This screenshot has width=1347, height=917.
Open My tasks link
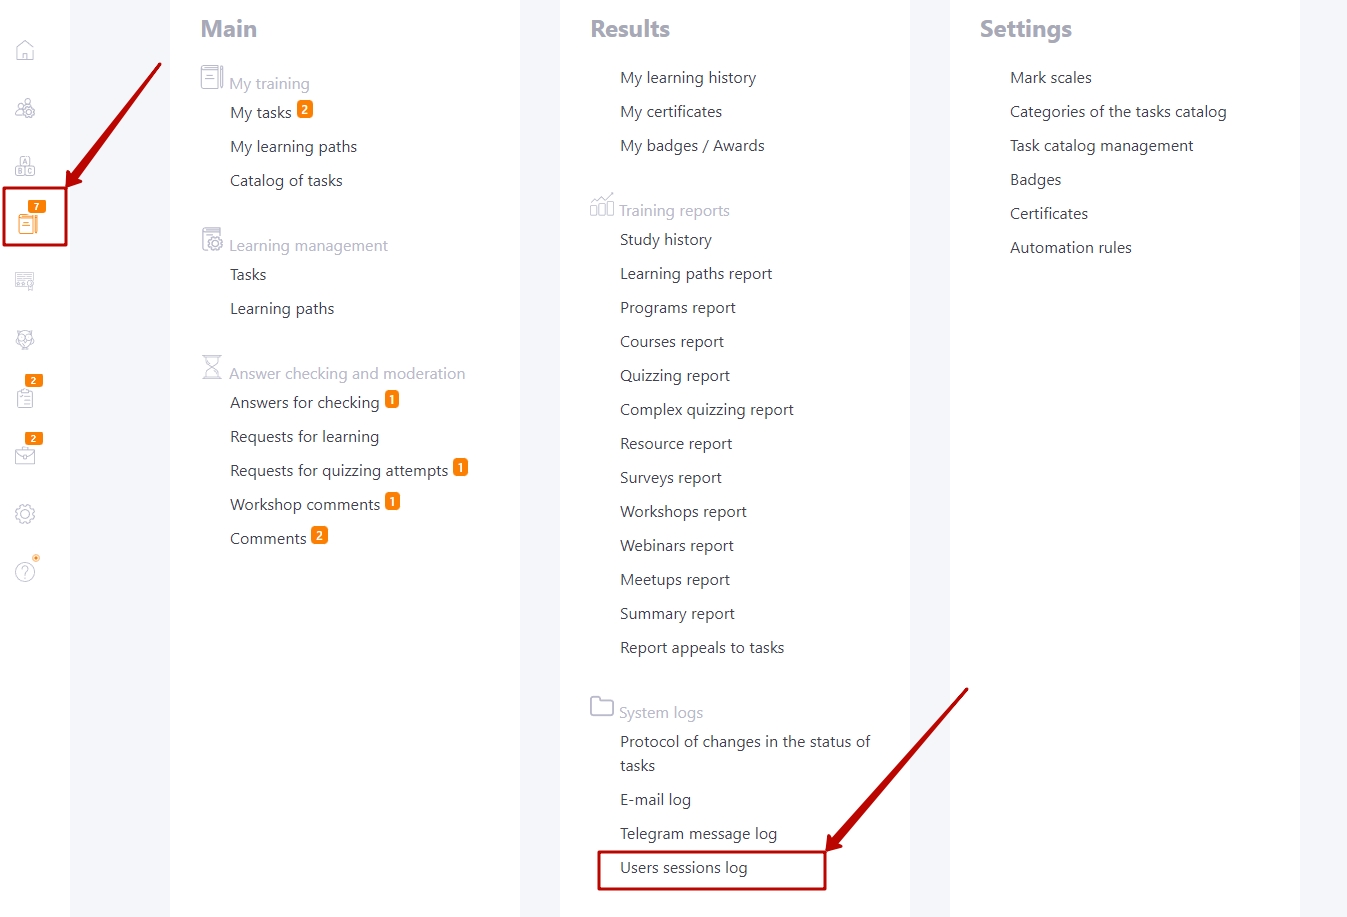pyautogui.click(x=261, y=113)
